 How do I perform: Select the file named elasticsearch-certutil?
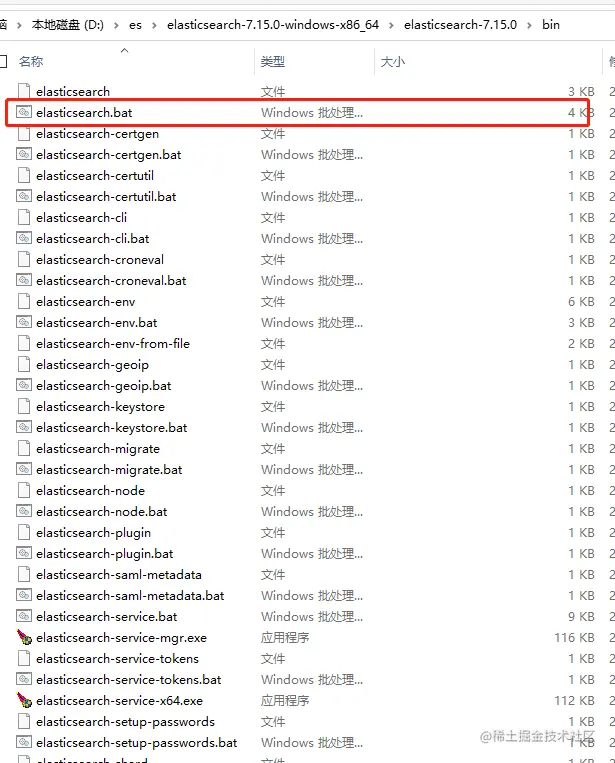[95, 176]
